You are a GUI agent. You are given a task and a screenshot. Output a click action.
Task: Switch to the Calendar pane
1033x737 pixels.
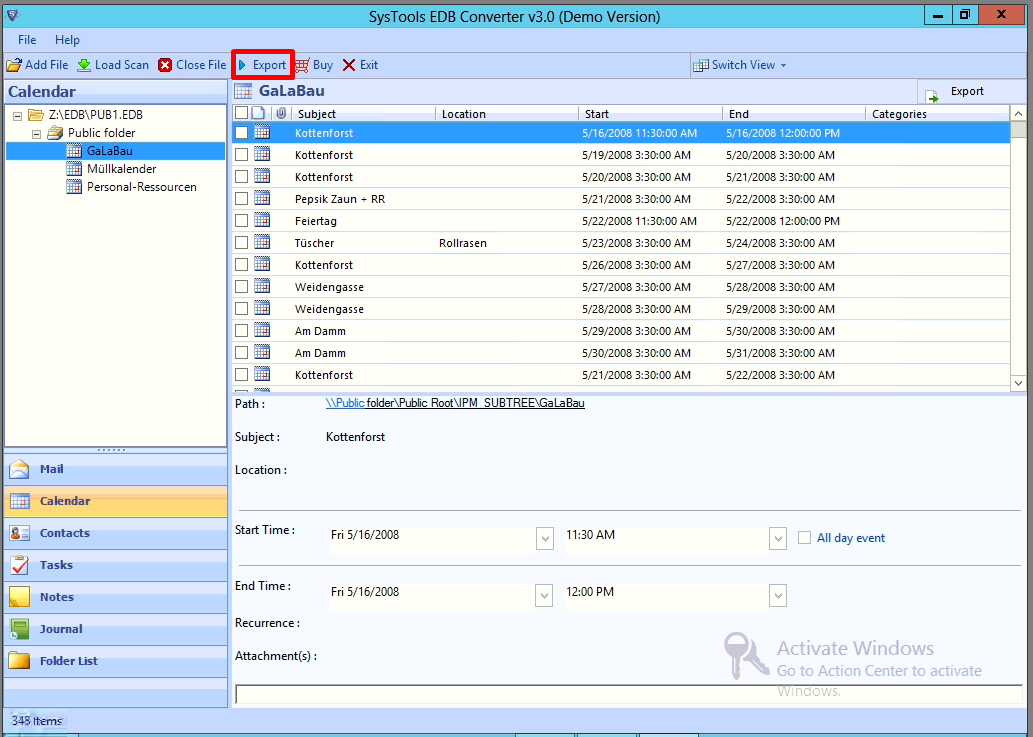pyautogui.click(x=115, y=501)
